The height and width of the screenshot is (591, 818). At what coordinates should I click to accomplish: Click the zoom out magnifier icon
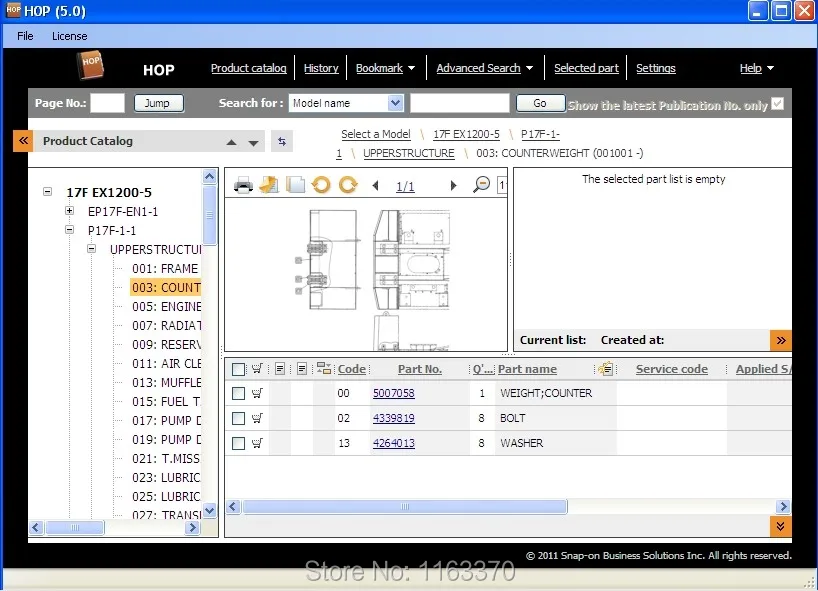point(481,184)
